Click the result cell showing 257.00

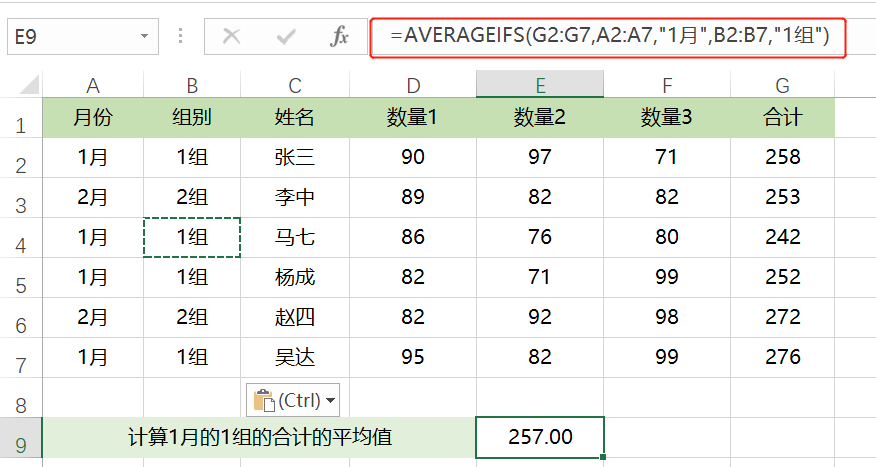pos(540,437)
